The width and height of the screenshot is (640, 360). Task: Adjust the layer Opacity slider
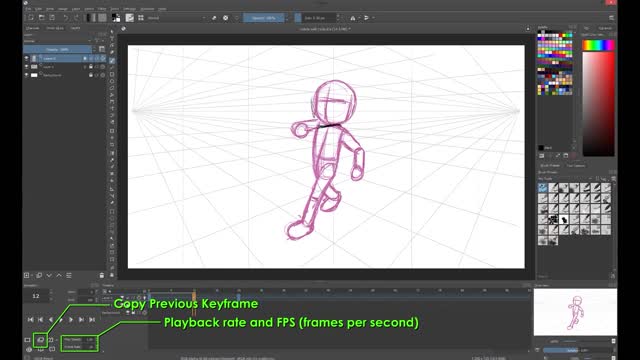[x=58, y=49]
